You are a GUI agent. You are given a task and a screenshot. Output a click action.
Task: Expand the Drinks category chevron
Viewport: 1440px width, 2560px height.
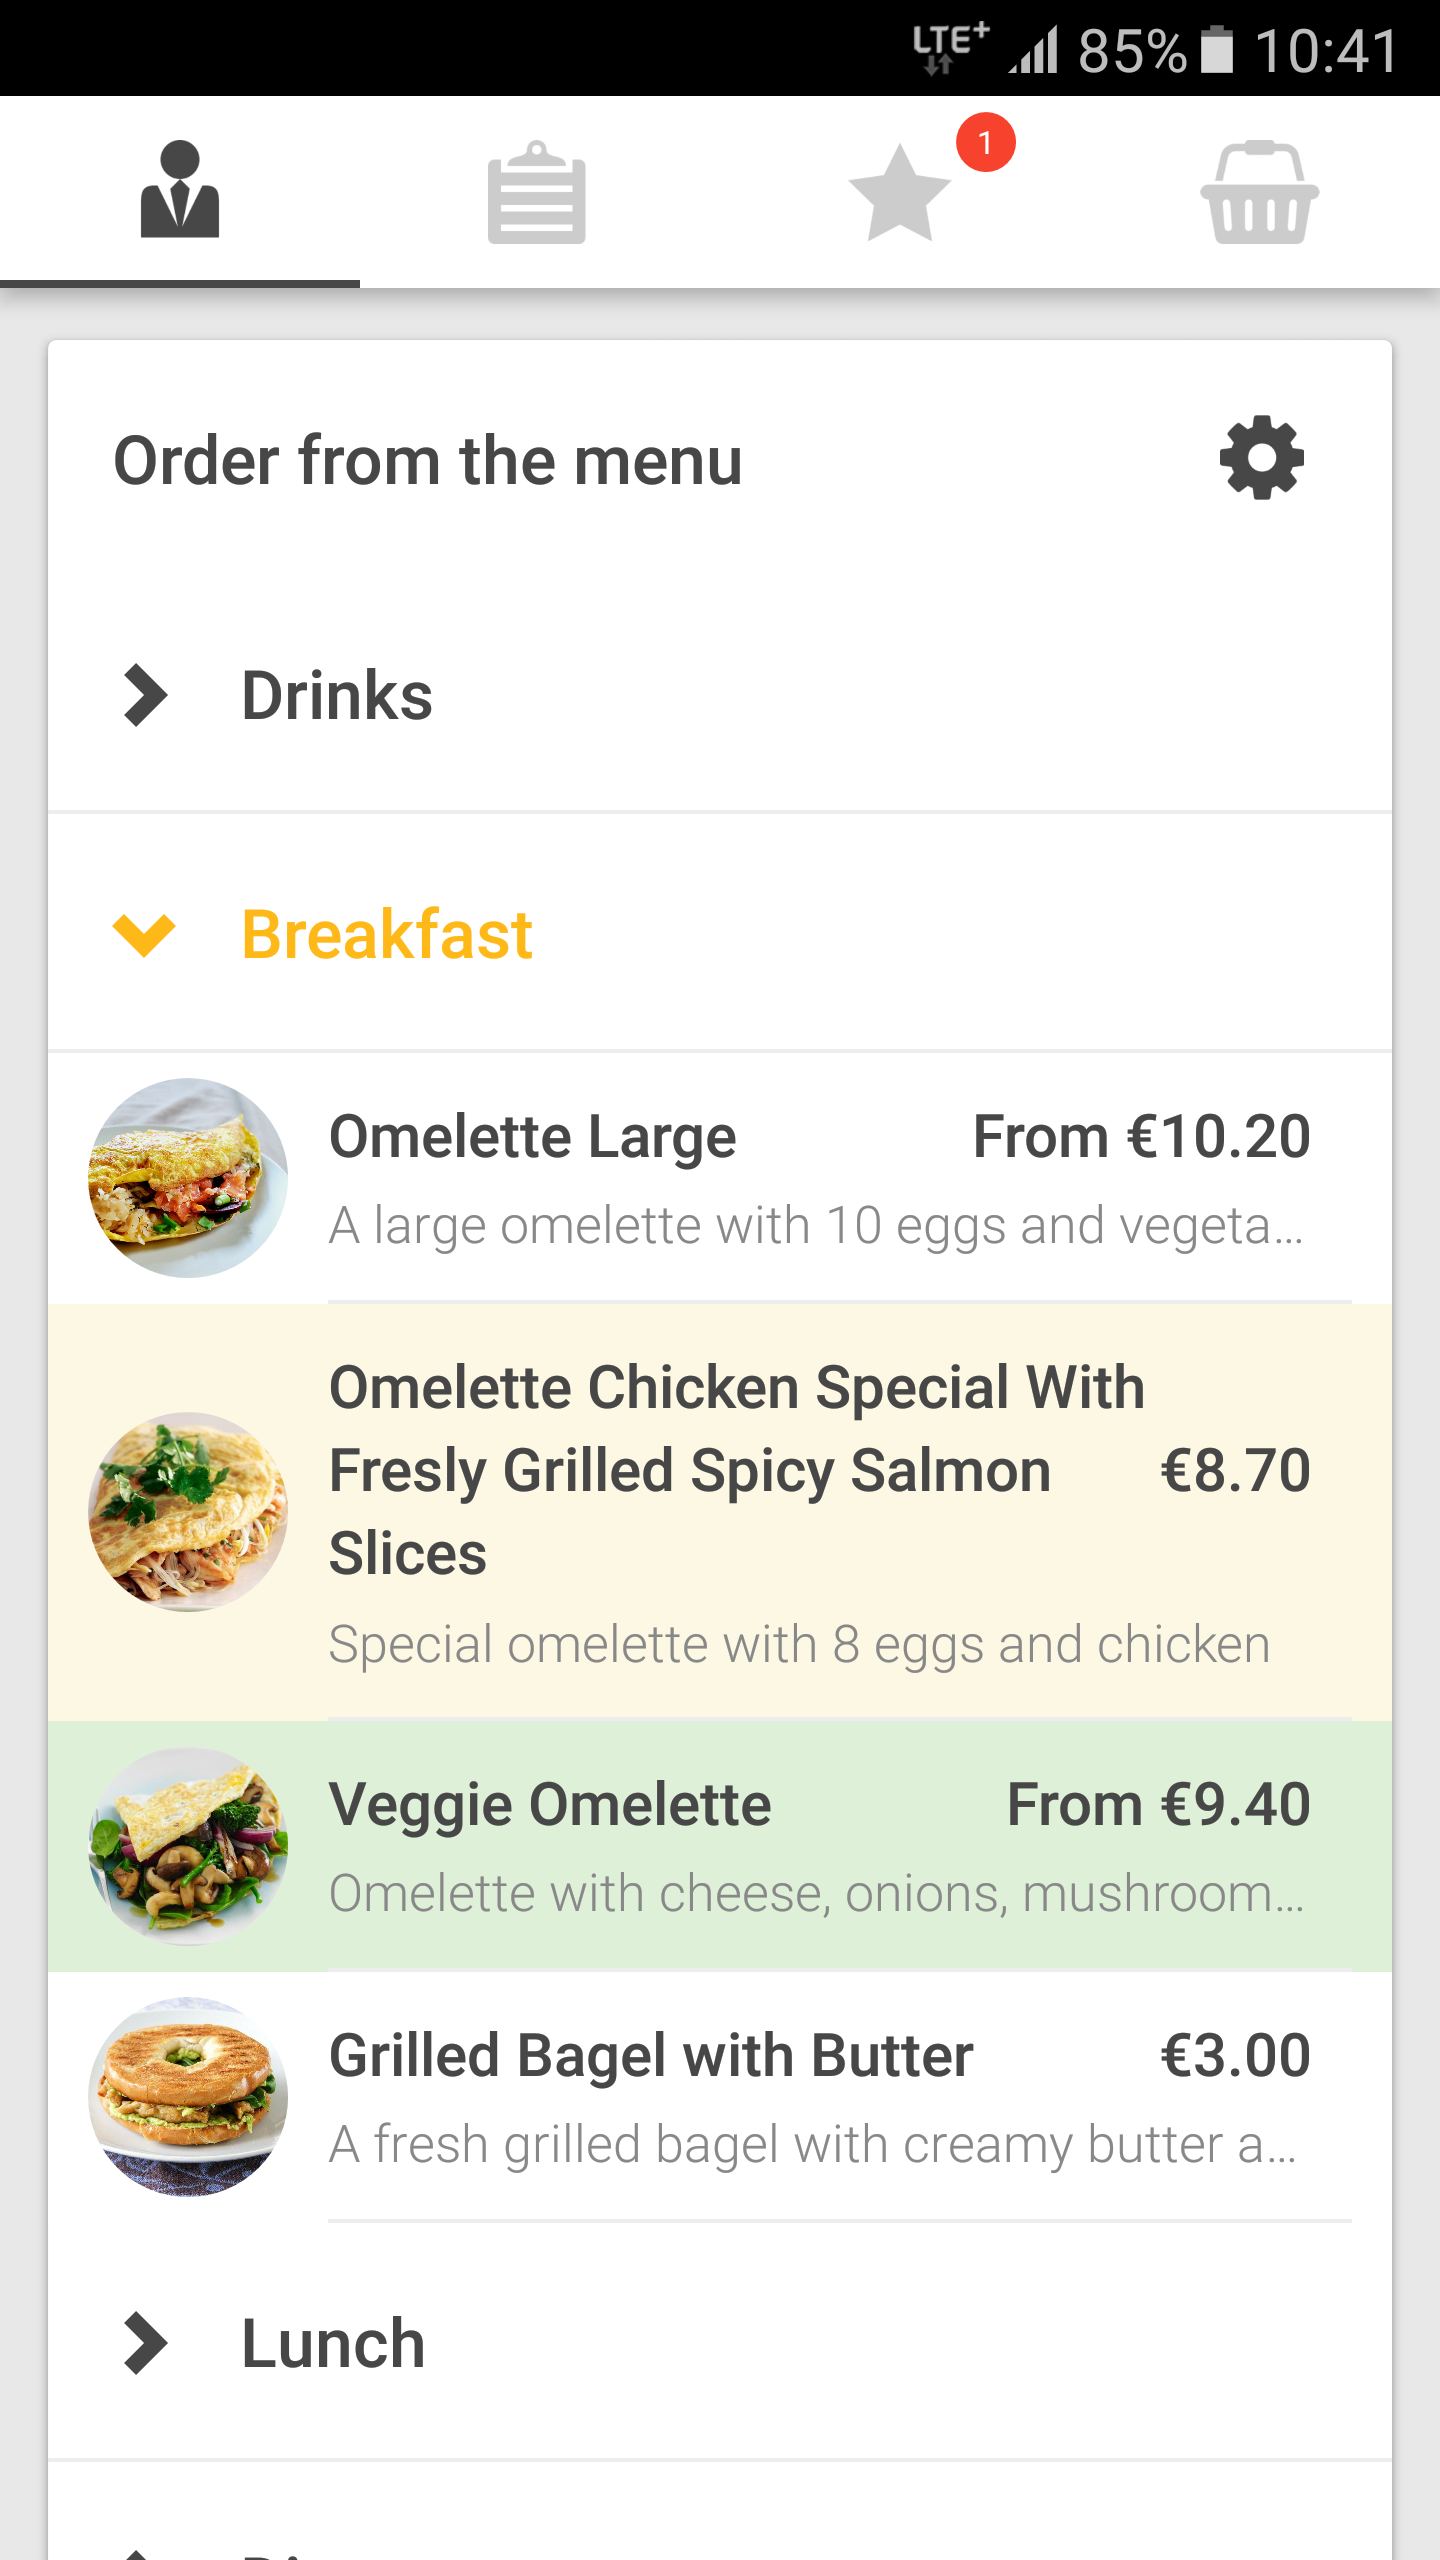pyautogui.click(x=146, y=695)
